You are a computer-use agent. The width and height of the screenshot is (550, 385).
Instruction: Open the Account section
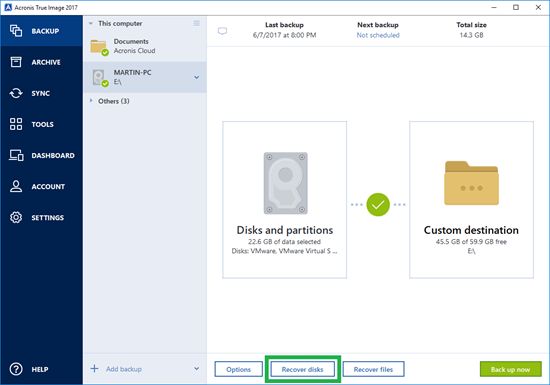pyautogui.click(x=41, y=187)
